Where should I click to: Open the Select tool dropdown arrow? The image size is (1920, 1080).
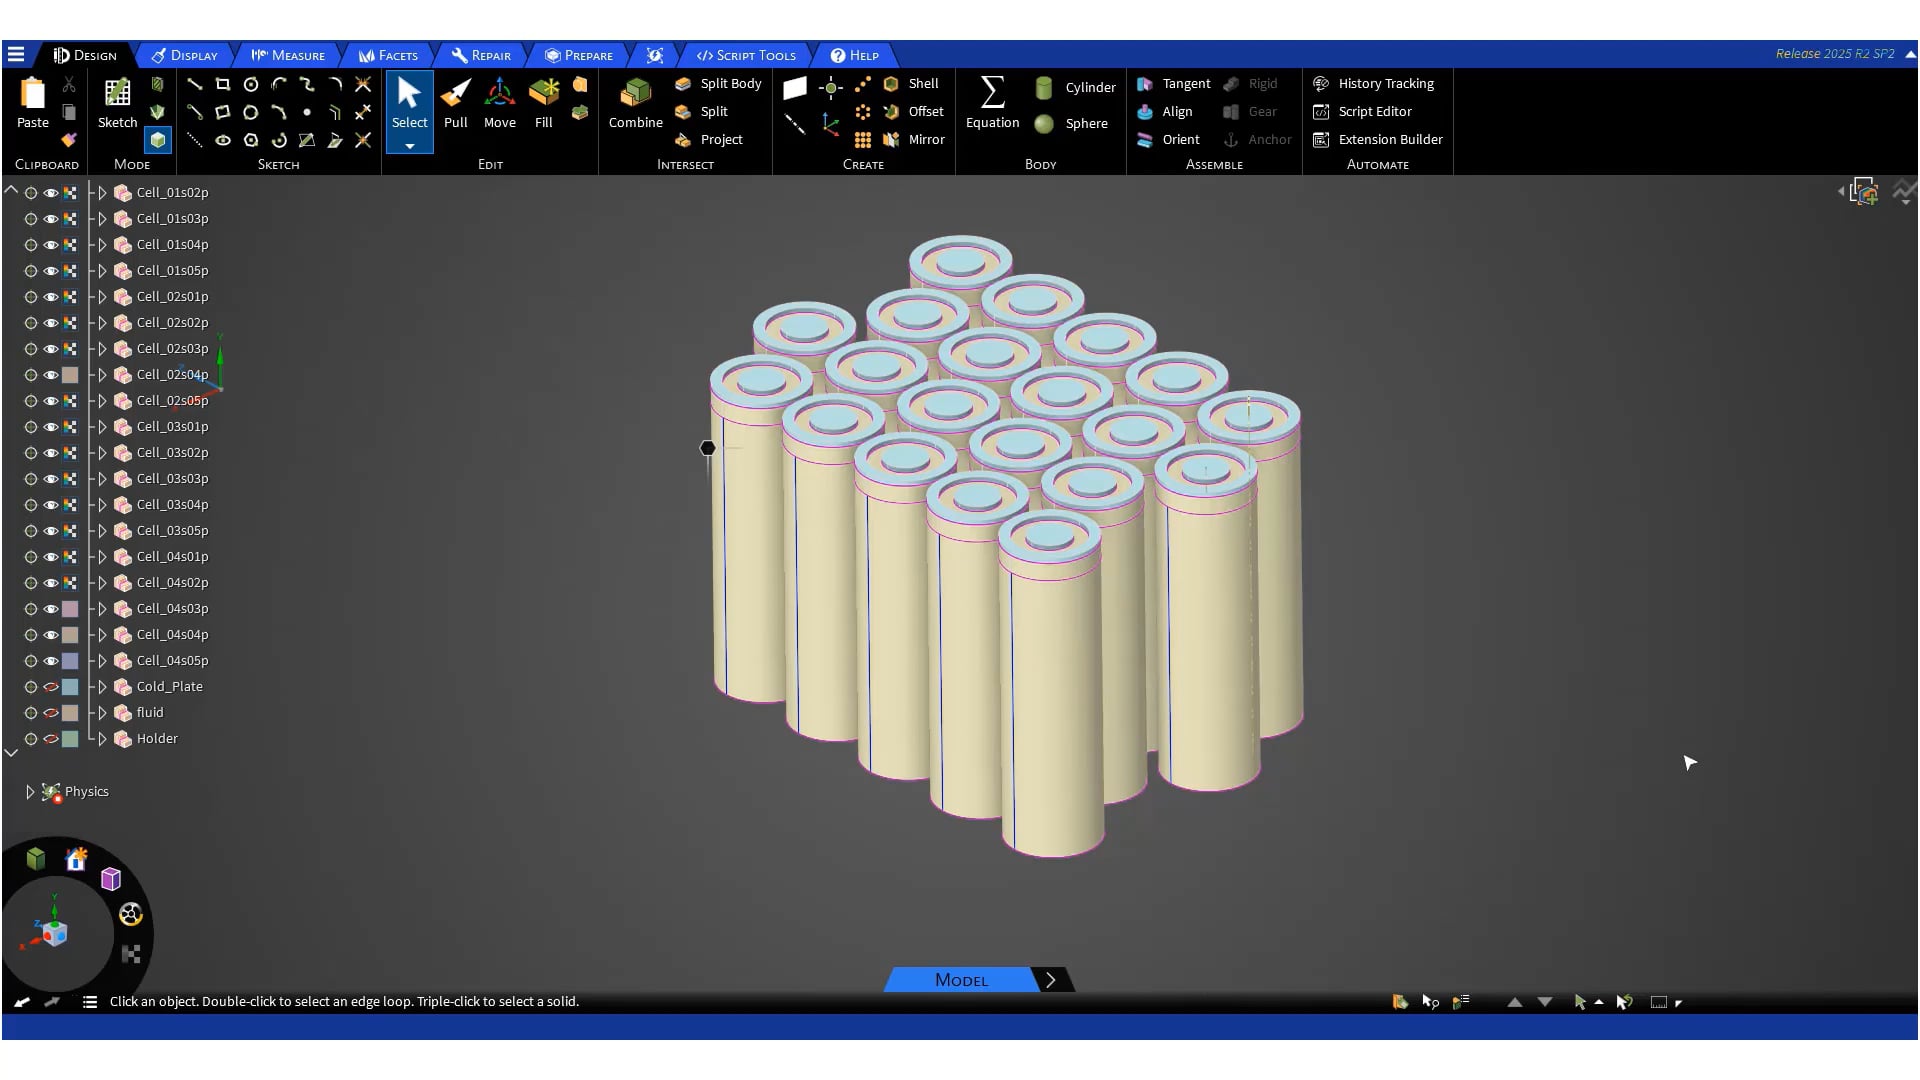click(409, 146)
